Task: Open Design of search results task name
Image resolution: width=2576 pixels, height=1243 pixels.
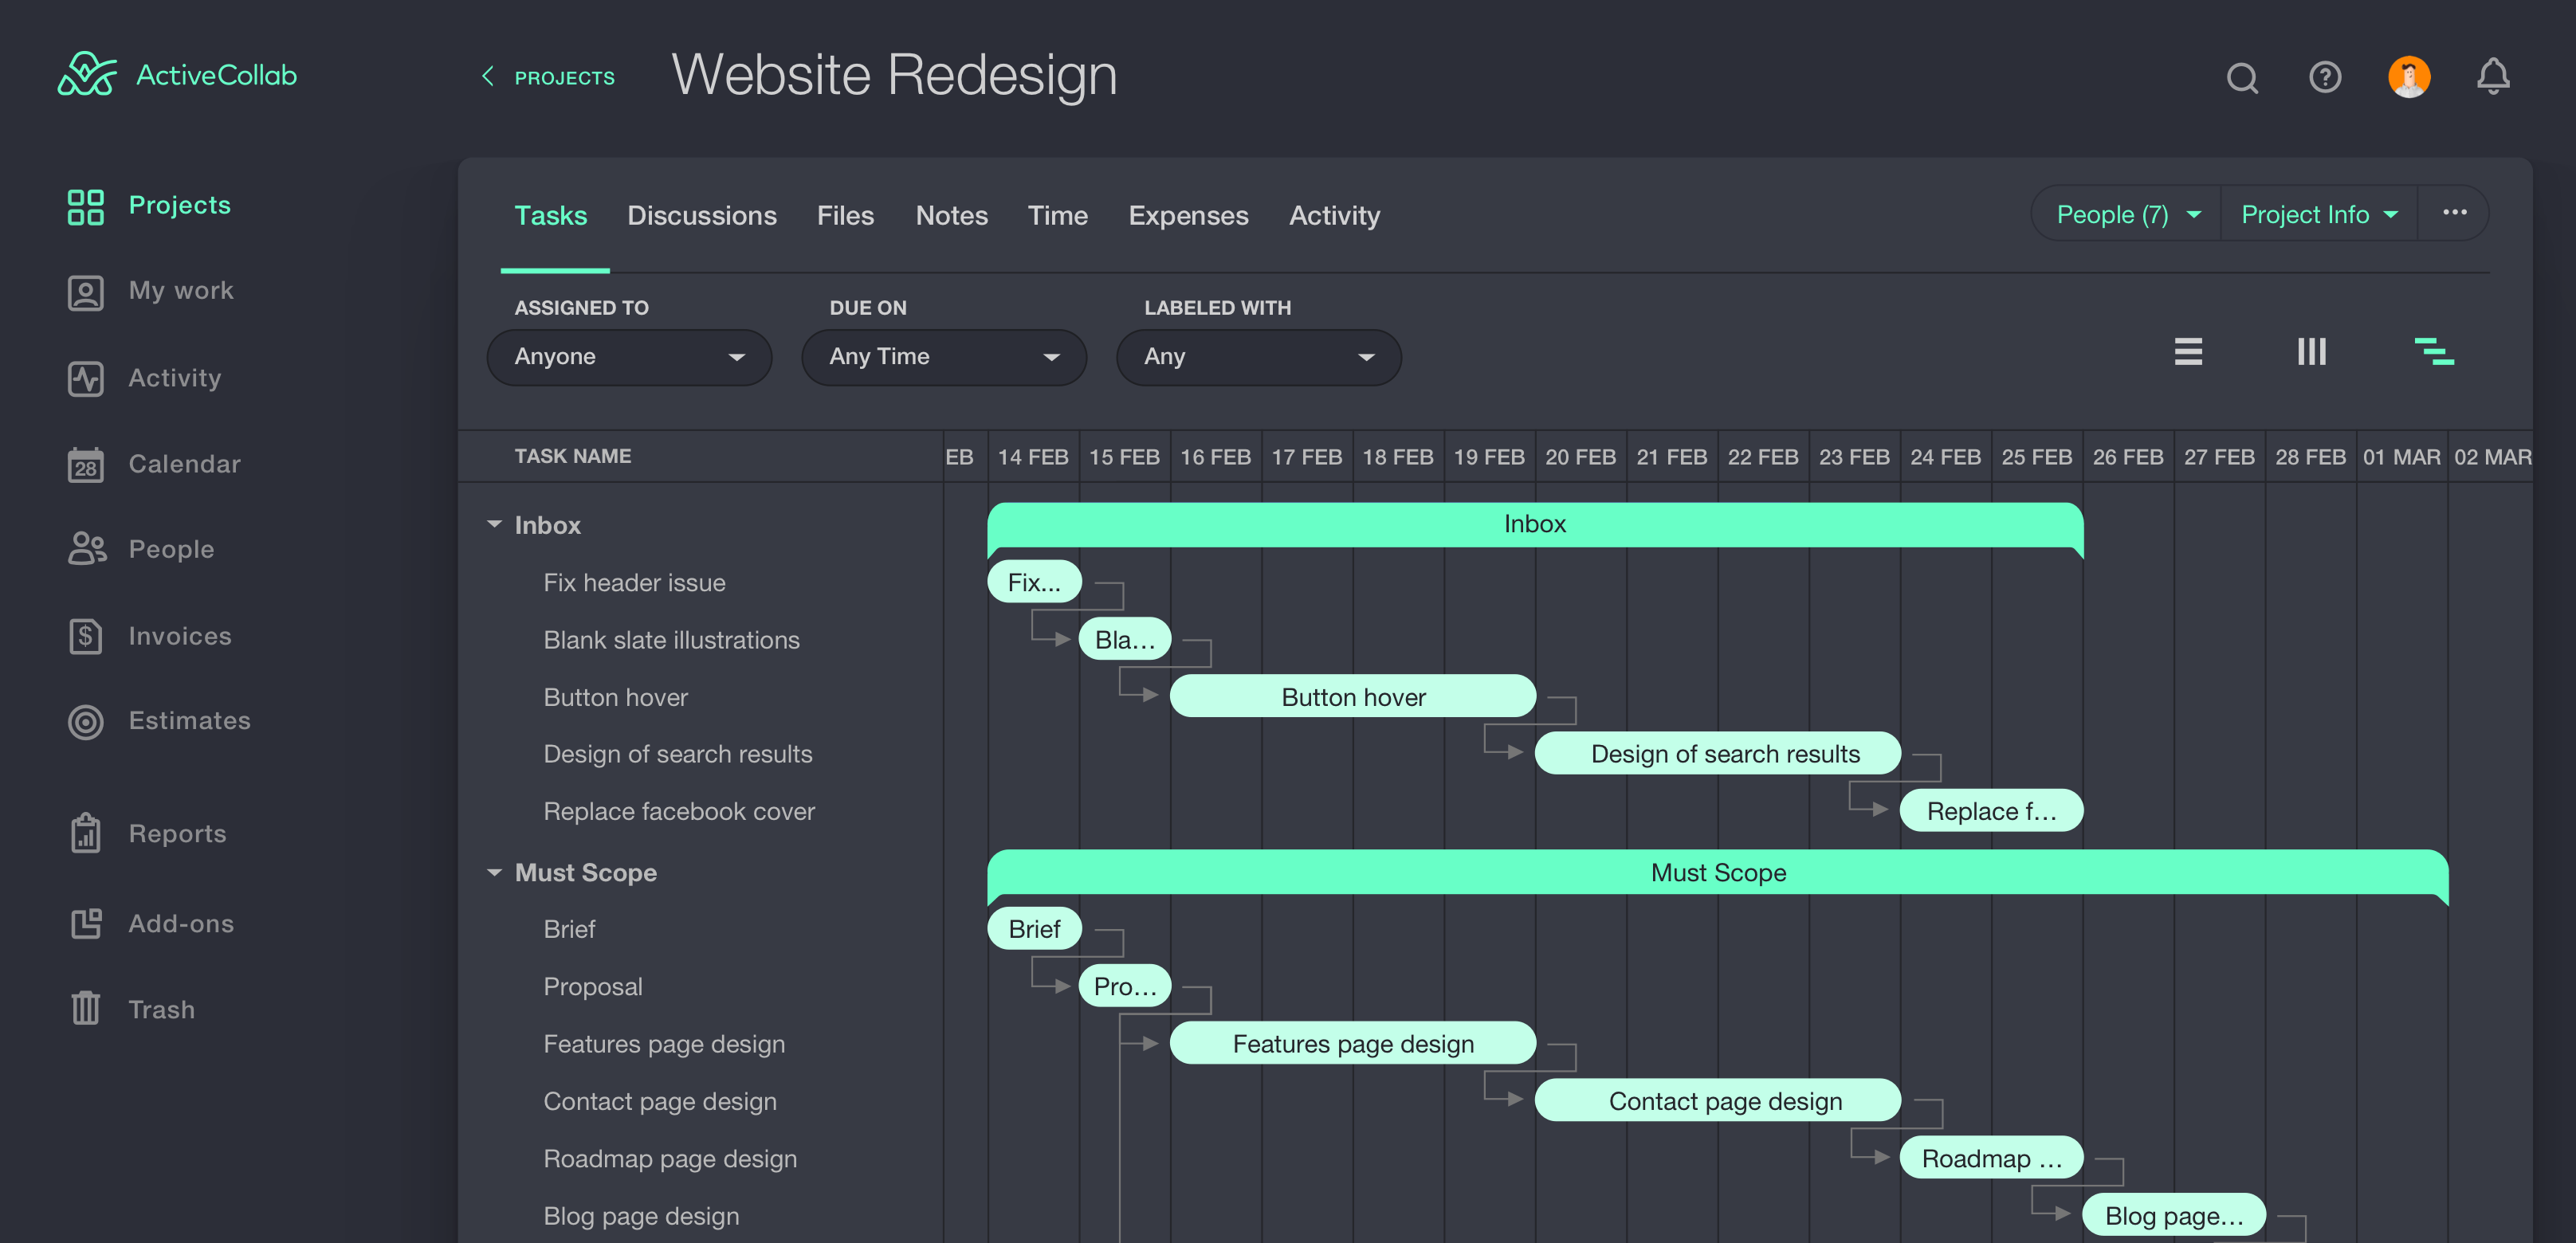Action: click(x=677, y=754)
